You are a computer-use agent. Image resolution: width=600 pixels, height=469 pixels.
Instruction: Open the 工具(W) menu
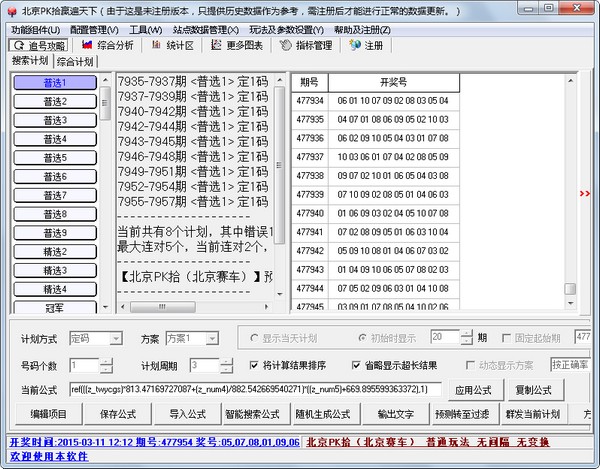(146, 30)
